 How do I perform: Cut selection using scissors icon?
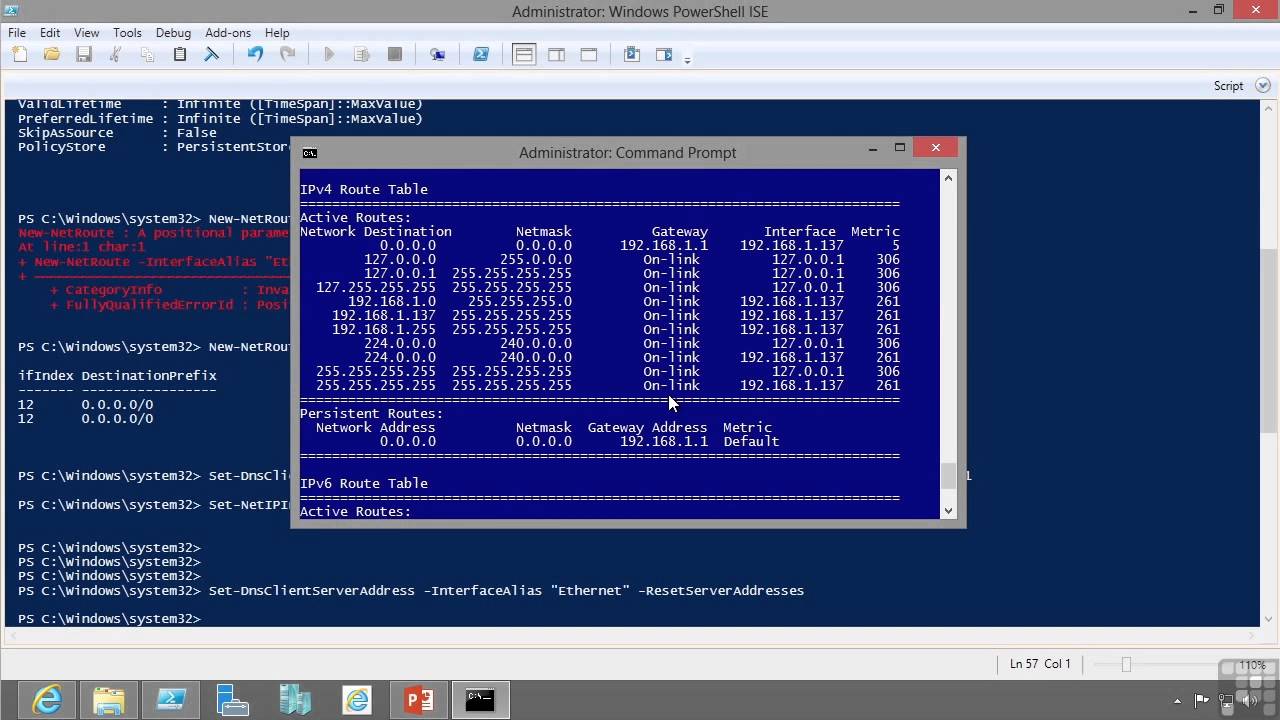click(116, 55)
